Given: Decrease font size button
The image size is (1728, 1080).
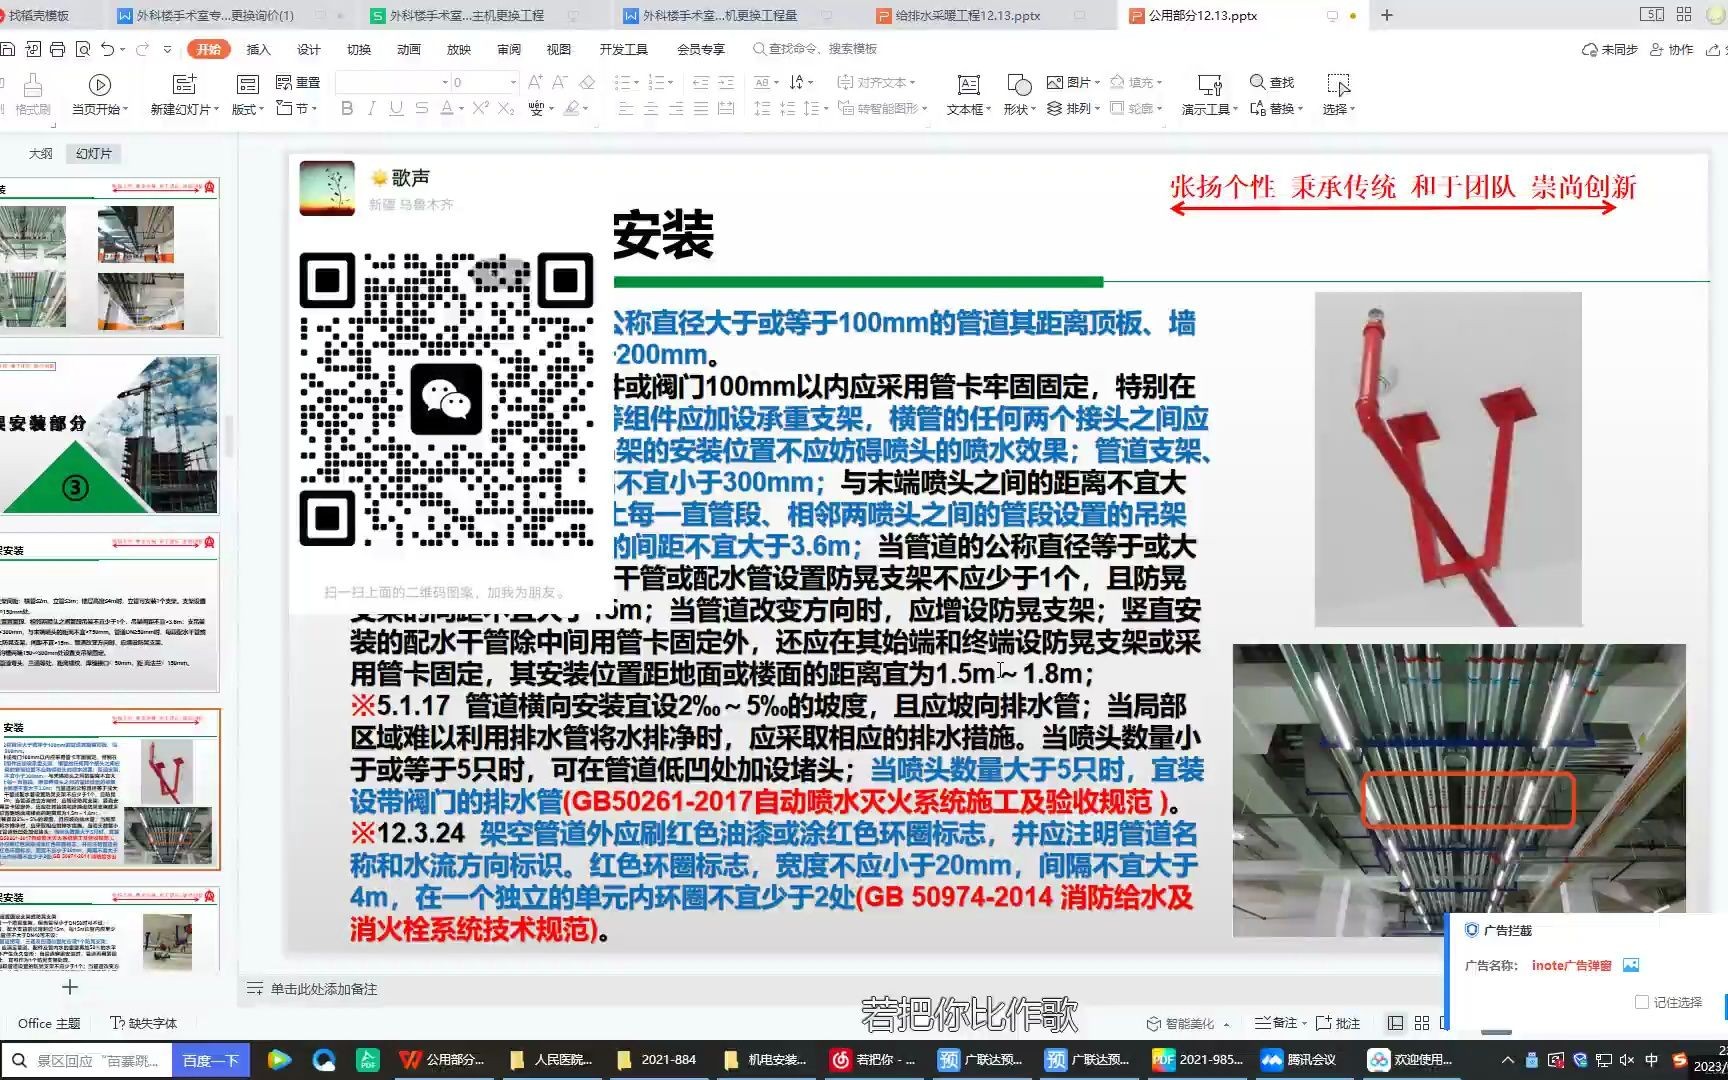Looking at the screenshot, I should coord(559,82).
